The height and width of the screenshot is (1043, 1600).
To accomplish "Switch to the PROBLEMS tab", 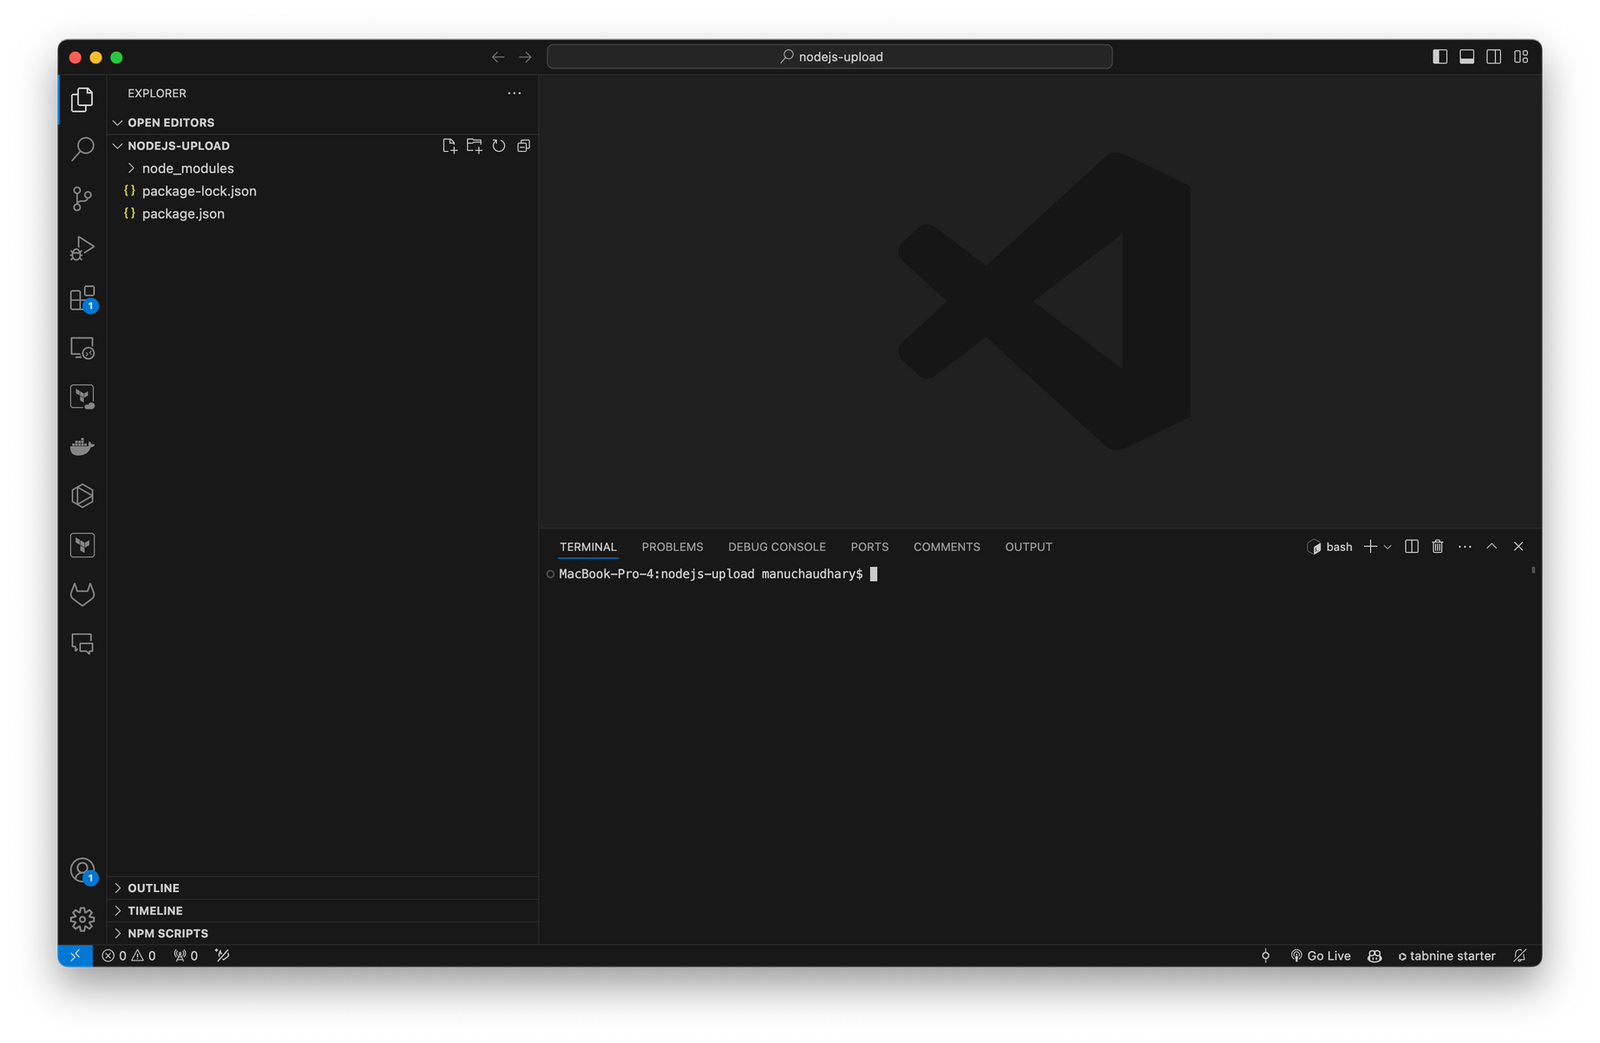I will coord(672,546).
